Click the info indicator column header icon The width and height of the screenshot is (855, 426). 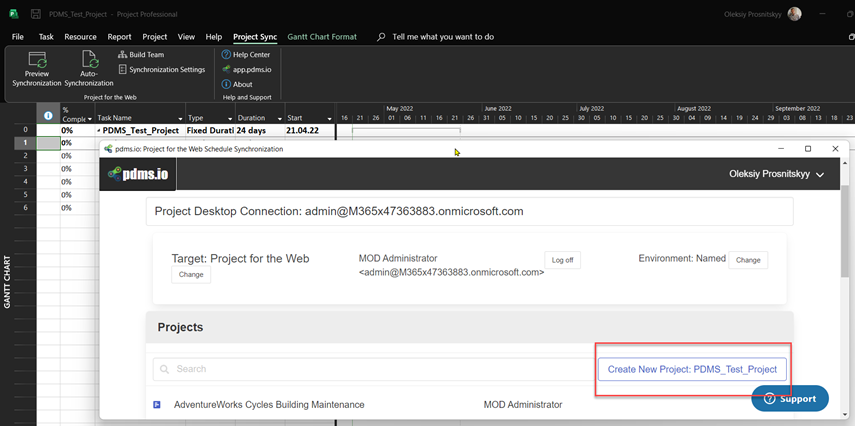pyautogui.click(x=48, y=115)
